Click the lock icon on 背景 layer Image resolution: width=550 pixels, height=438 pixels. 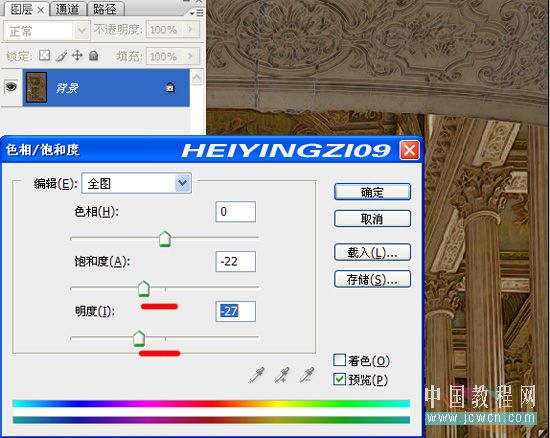point(170,87)
